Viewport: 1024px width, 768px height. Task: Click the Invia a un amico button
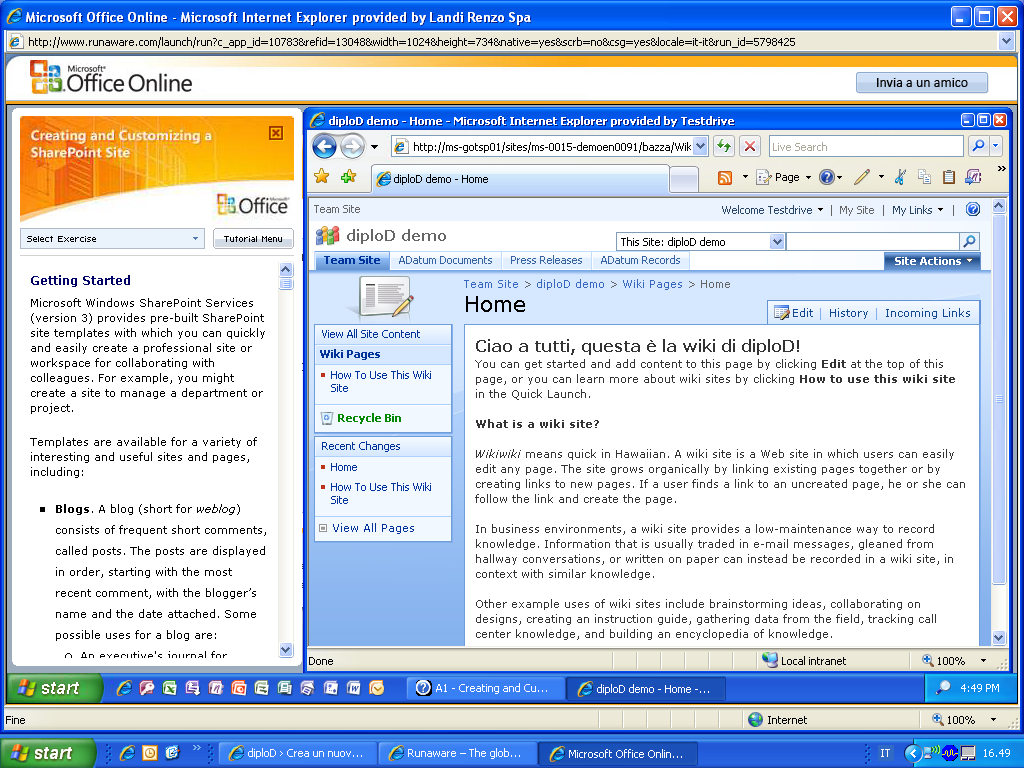click(921, 82)
